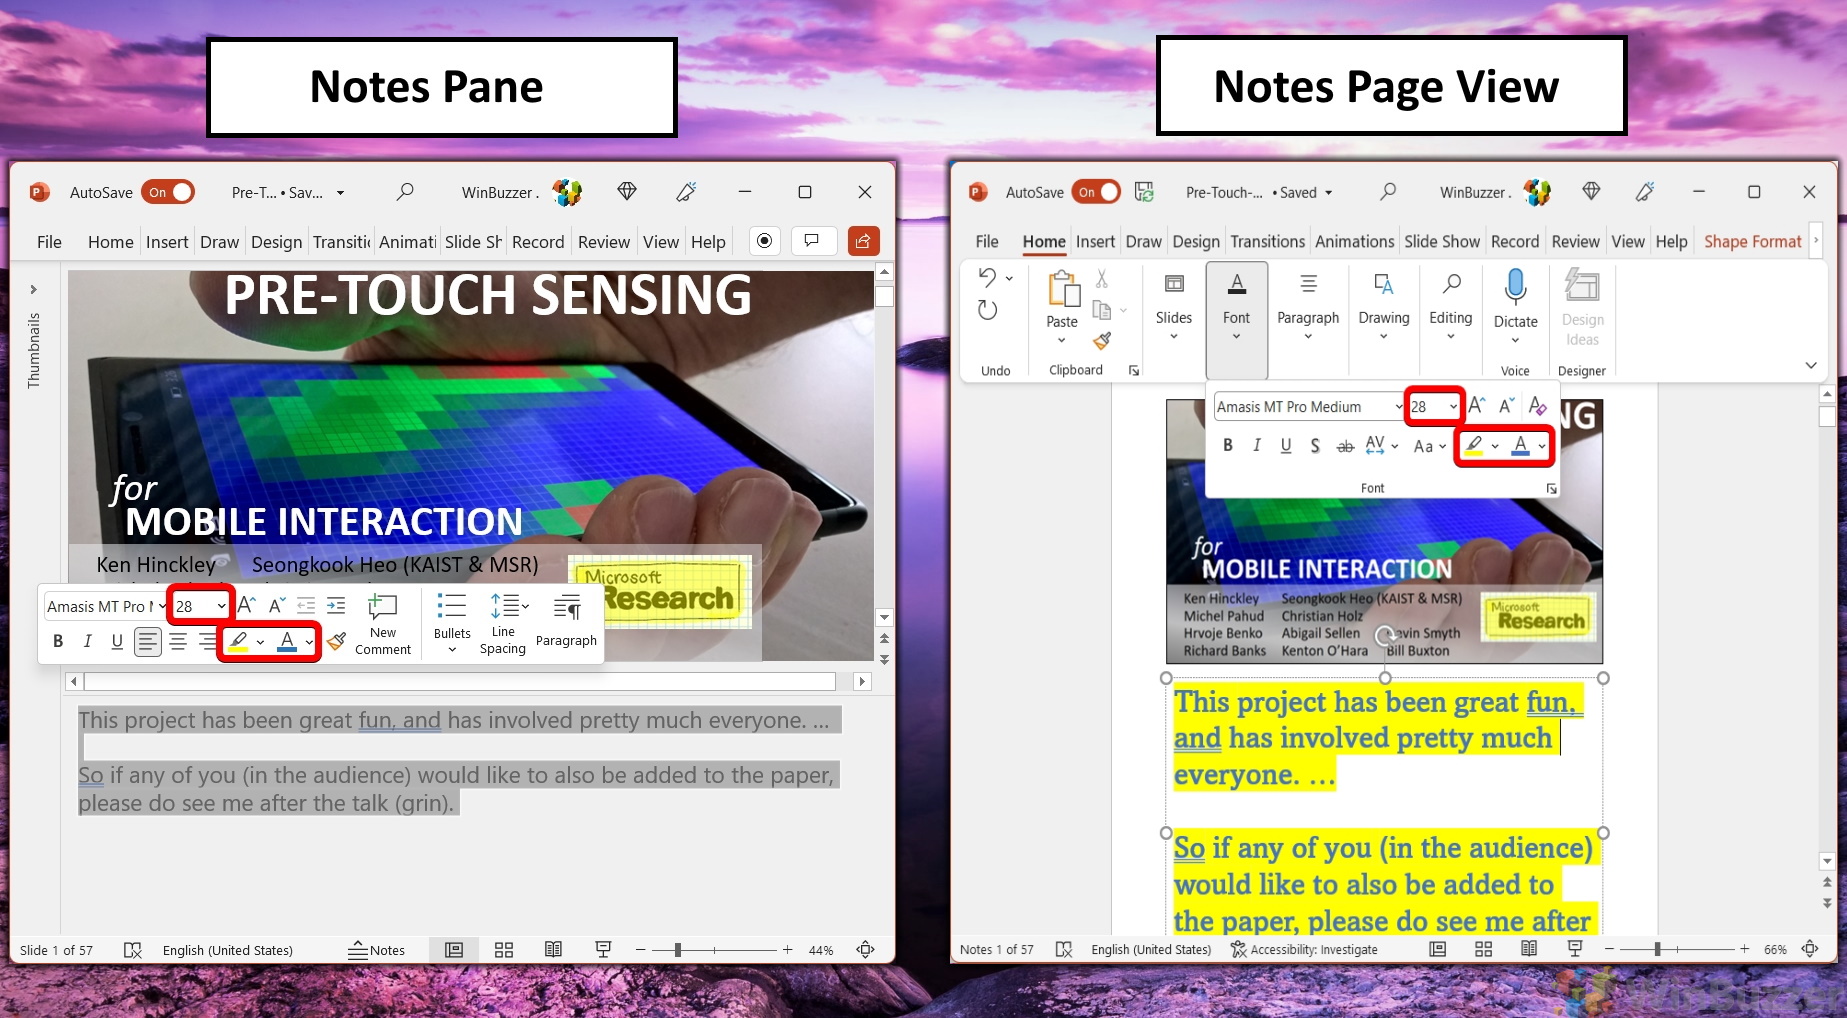Open Animations tab in right window

(x=1354, y=242)
